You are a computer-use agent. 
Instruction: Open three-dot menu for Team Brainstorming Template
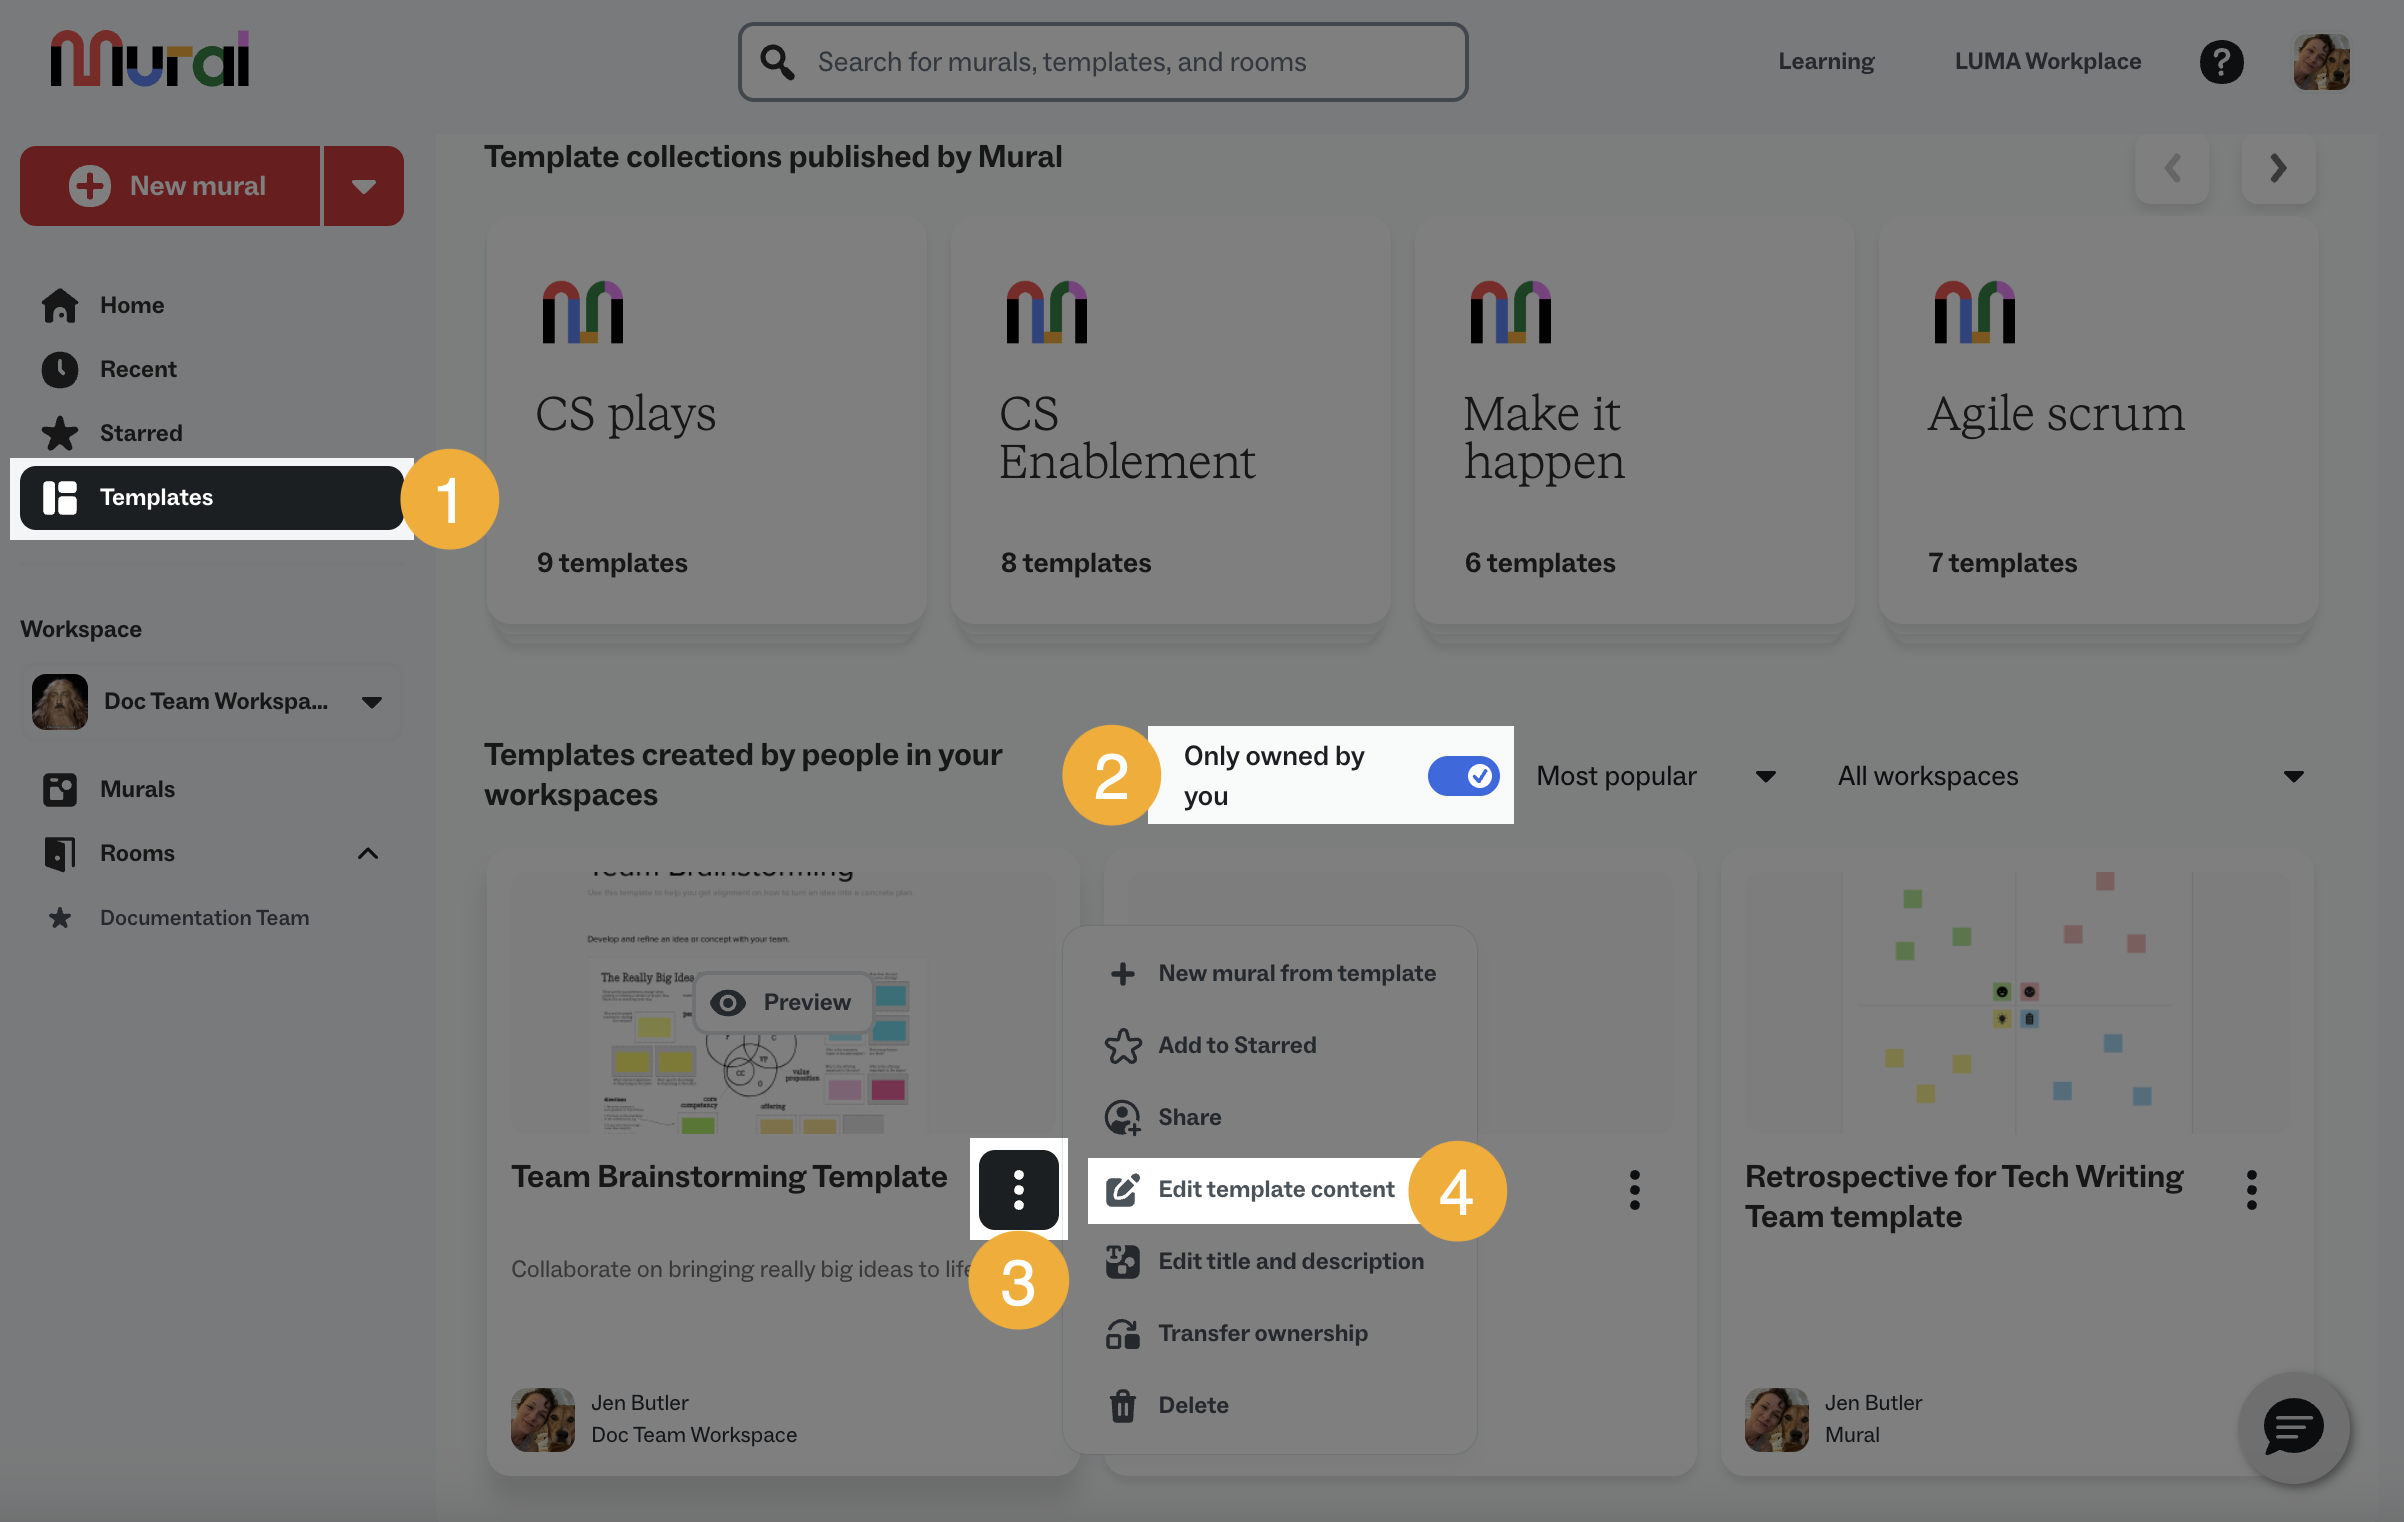[x=1018, y=1189]
